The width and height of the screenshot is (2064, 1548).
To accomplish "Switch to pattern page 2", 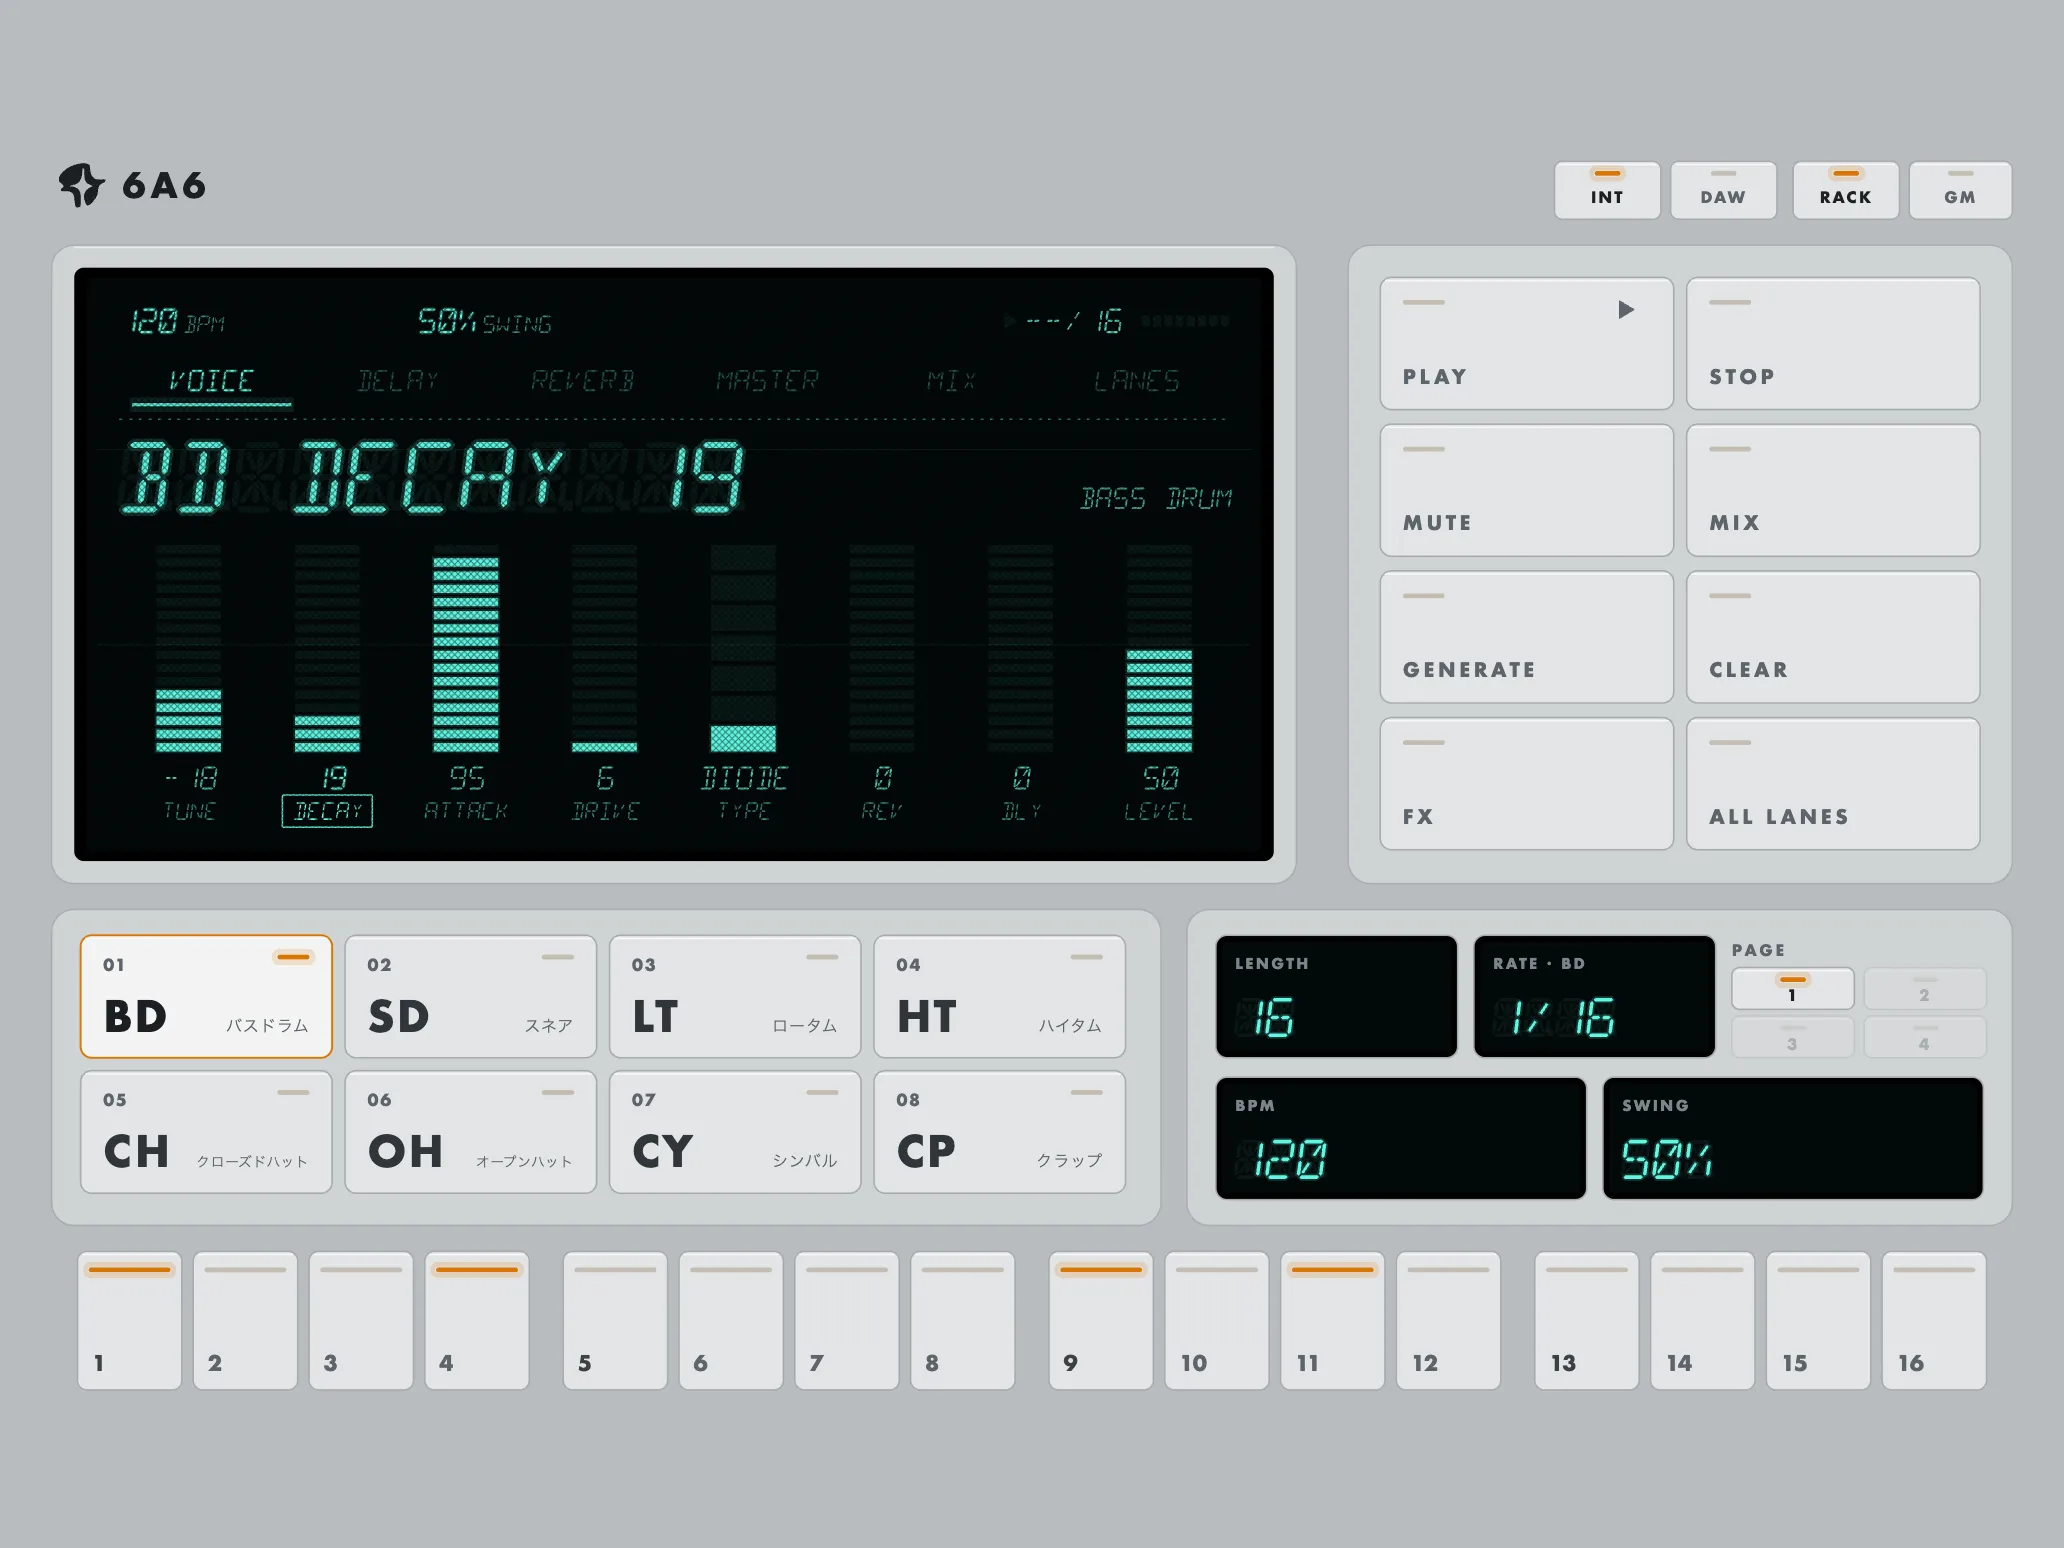I will coord(1925,989).
